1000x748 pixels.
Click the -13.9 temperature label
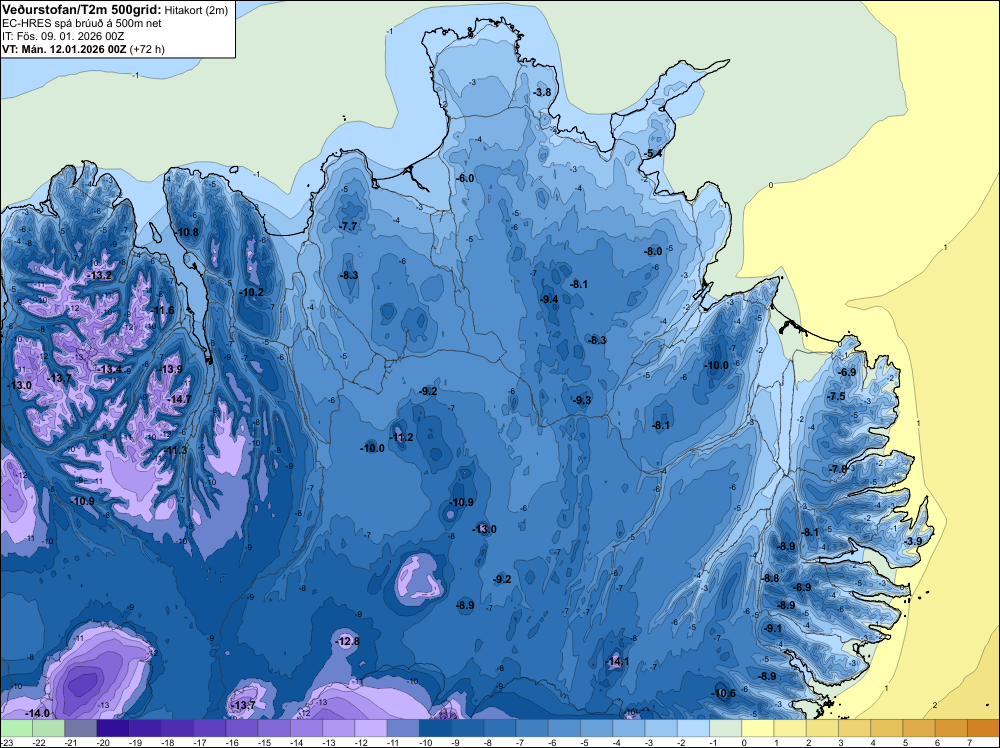[x=170, y=370]
